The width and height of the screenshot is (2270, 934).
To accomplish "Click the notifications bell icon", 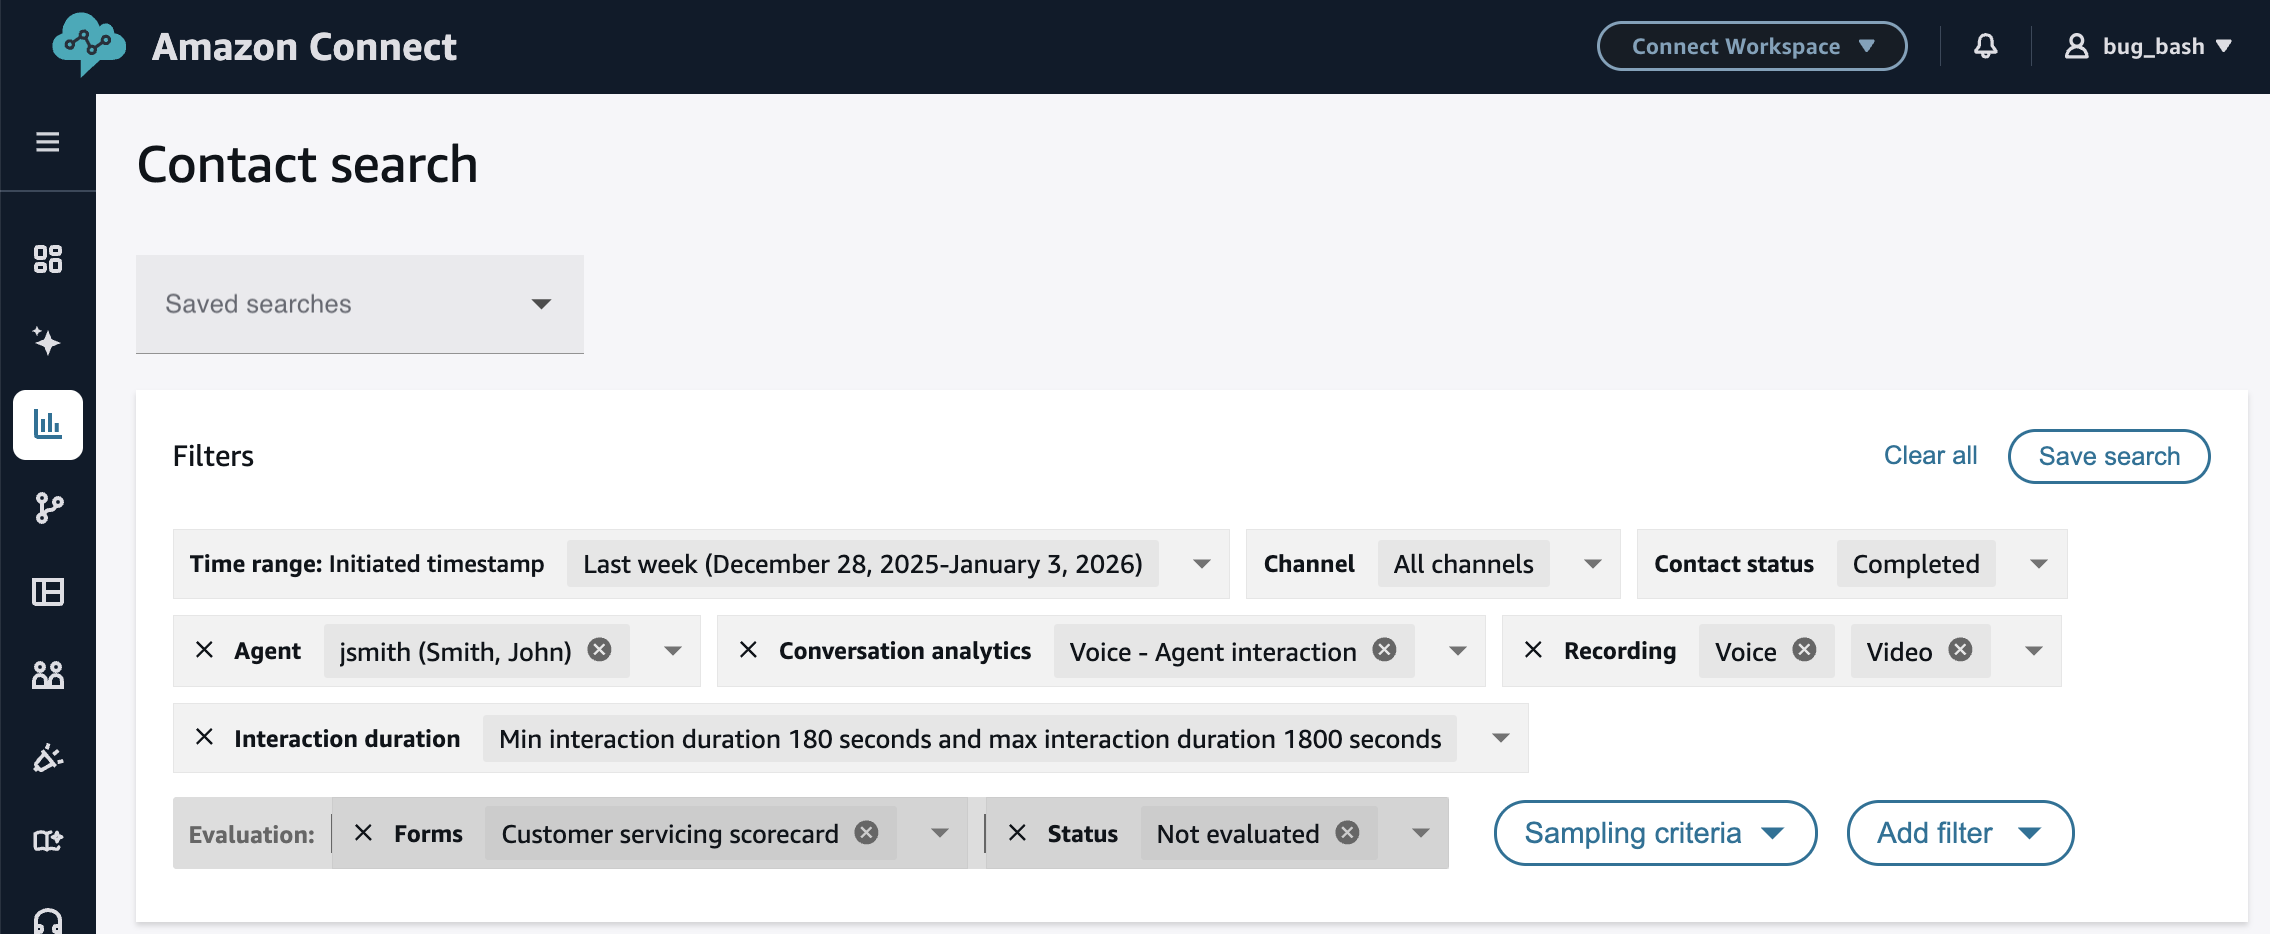I will (1985, 46).
